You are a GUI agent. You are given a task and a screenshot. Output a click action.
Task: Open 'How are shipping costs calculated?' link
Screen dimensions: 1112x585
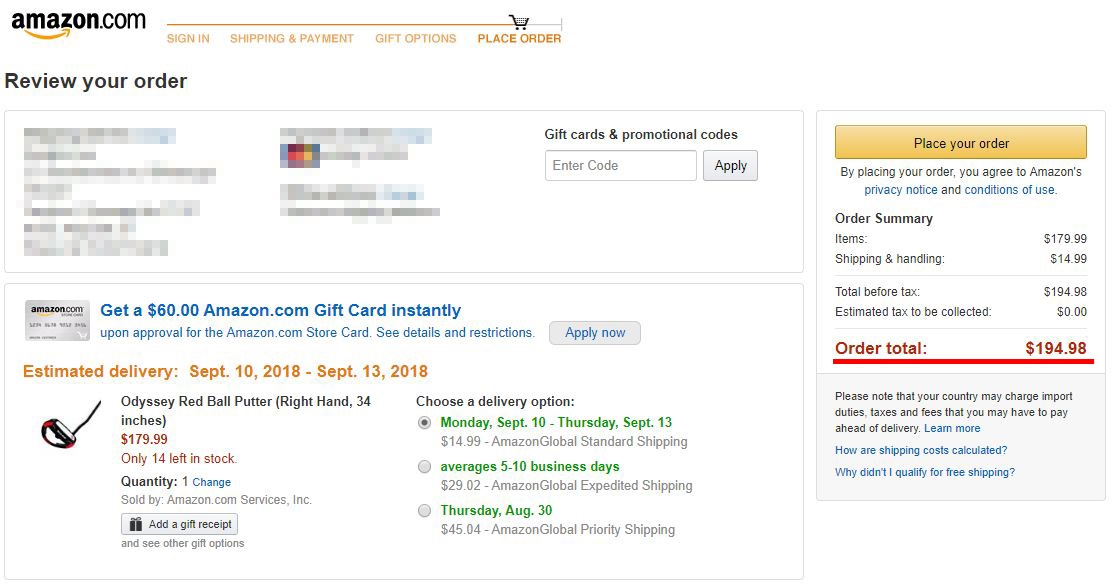pos(921,450)
